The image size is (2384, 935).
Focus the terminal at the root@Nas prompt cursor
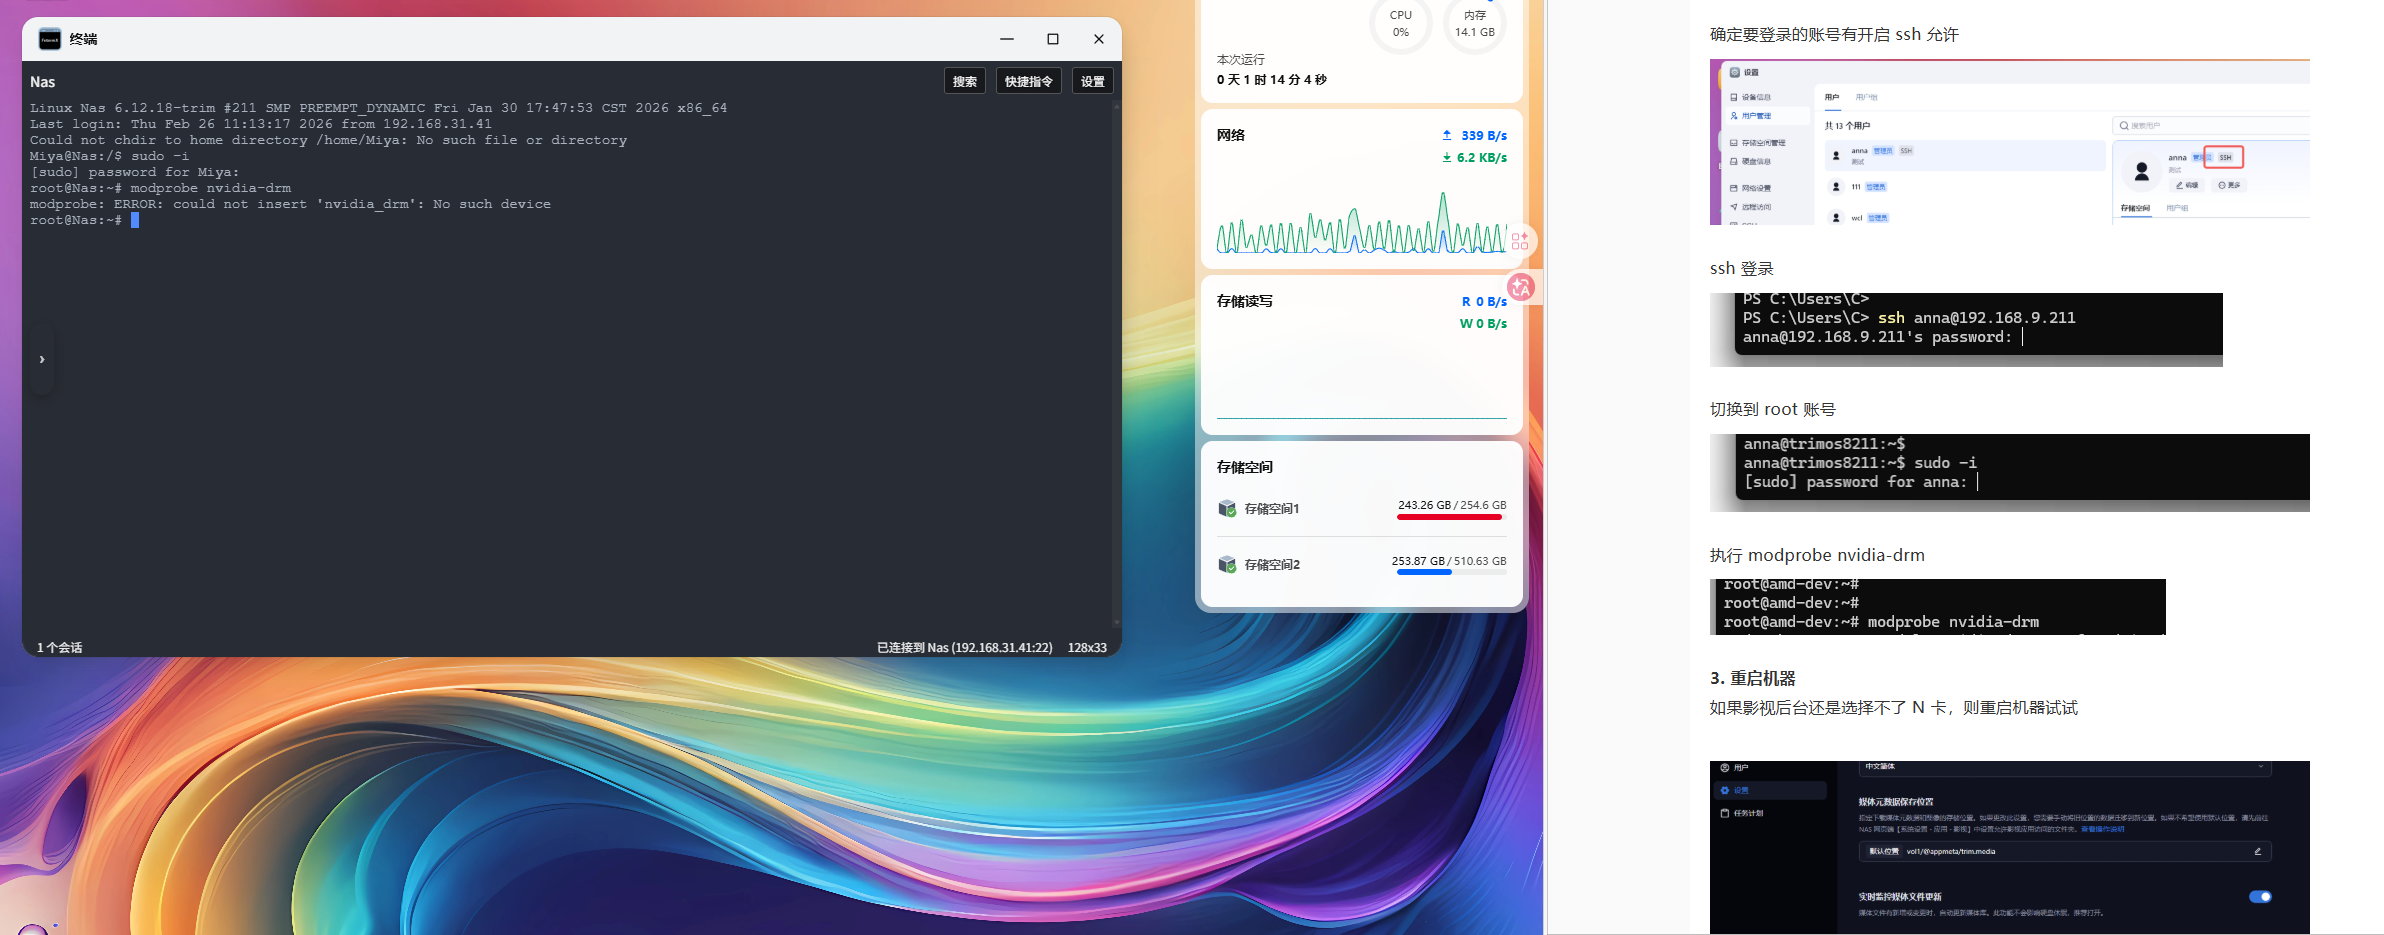[x=135, y=220]
